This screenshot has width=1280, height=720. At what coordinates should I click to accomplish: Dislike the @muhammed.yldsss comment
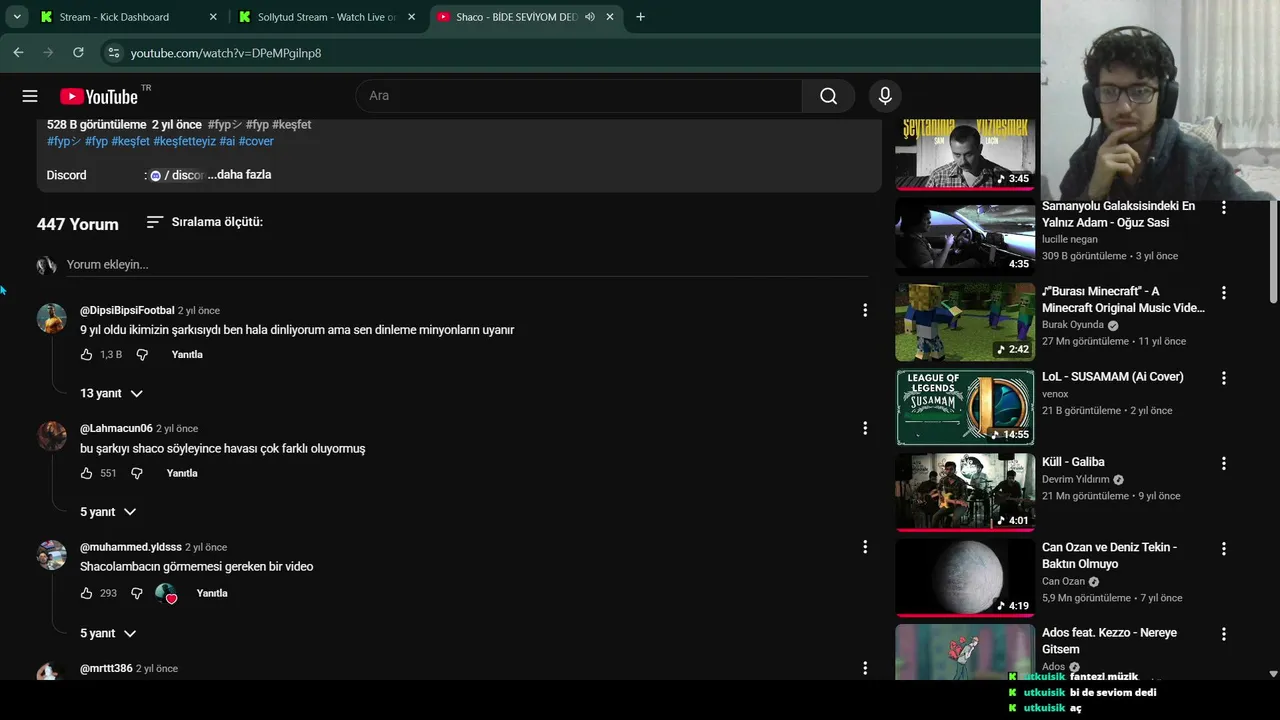pyautogui.click(x=137, y=593)
